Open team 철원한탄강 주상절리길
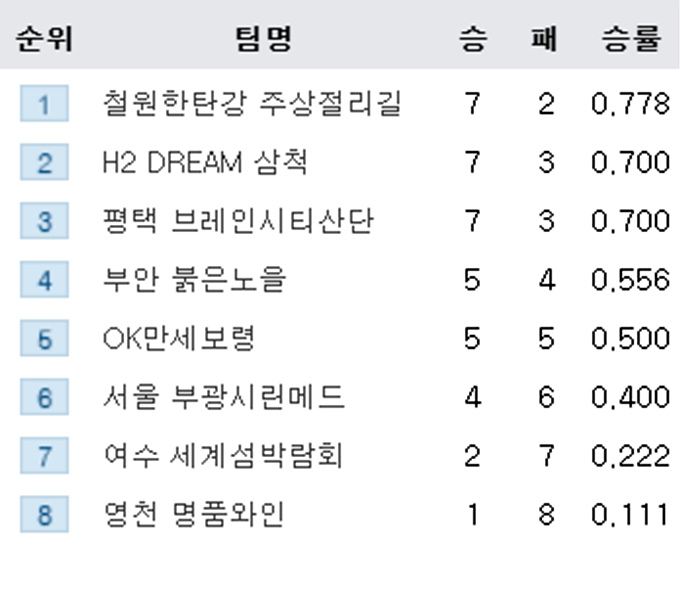This screenshot has height=589, width=680. (x=252, y=103)
